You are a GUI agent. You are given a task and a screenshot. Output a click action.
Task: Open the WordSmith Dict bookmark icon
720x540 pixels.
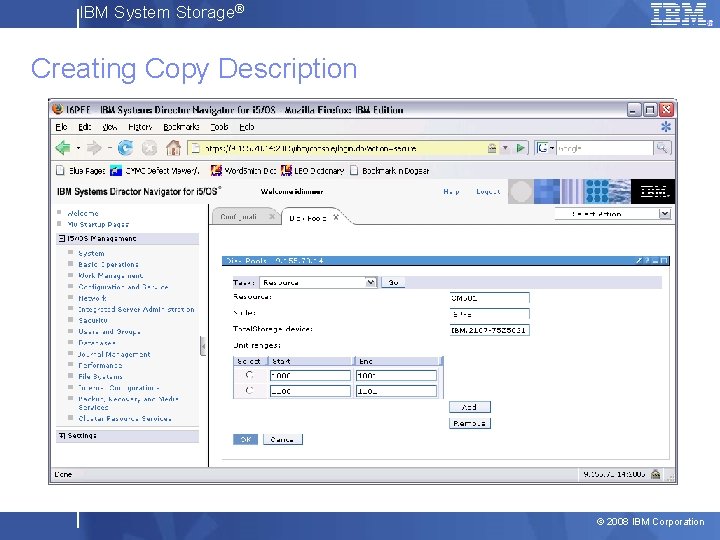[216, 171]
